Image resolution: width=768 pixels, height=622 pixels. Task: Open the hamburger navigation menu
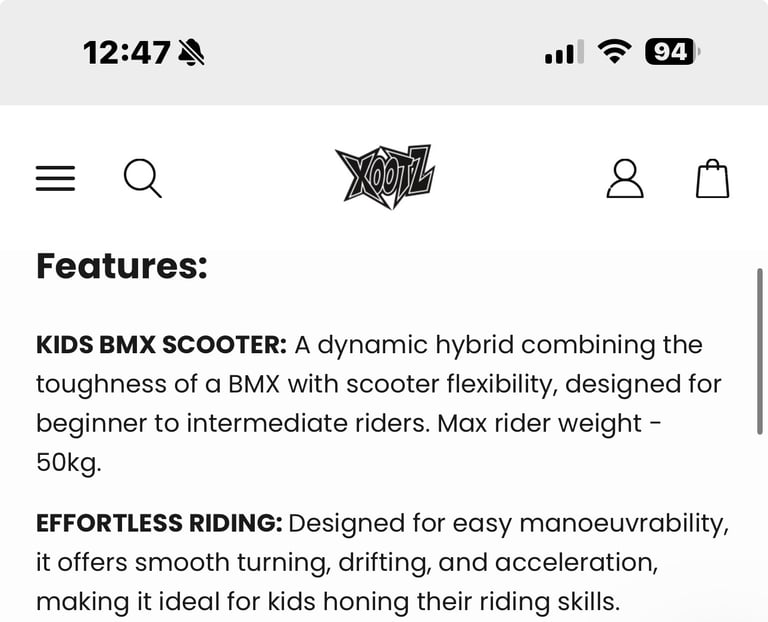click(x=55, y=178)
